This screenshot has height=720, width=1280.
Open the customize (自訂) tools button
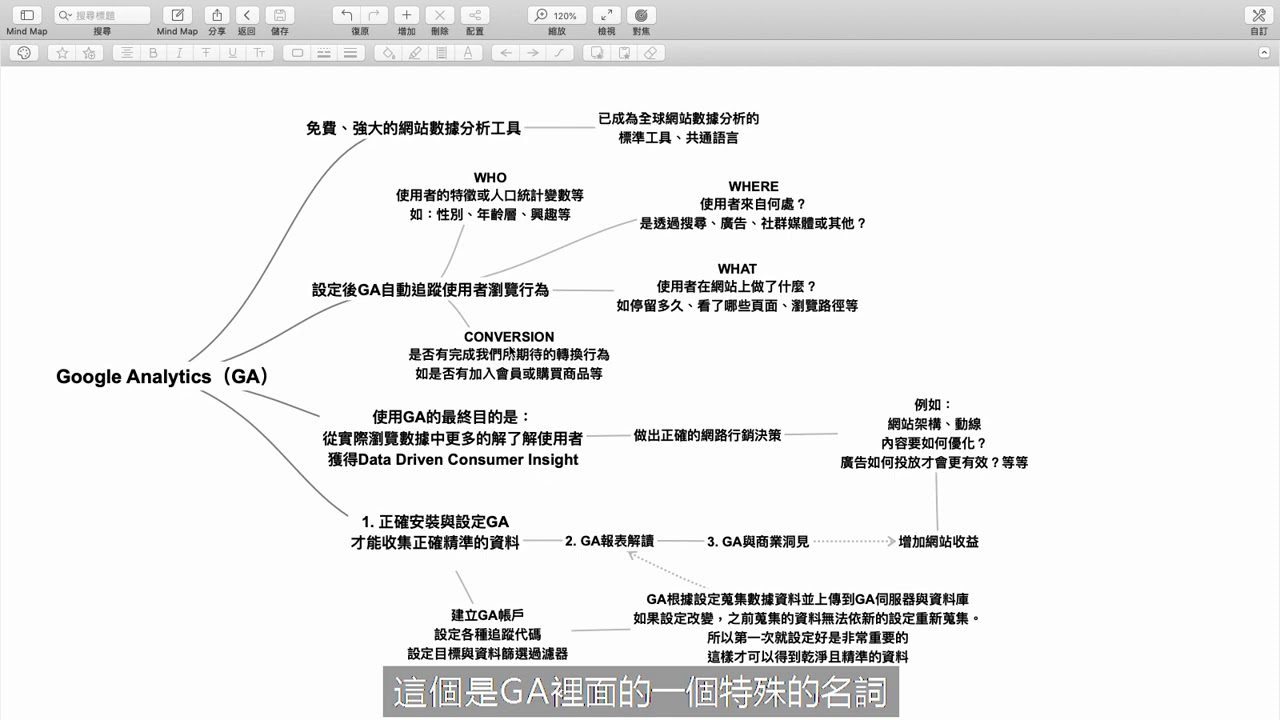click(1259, 15)
